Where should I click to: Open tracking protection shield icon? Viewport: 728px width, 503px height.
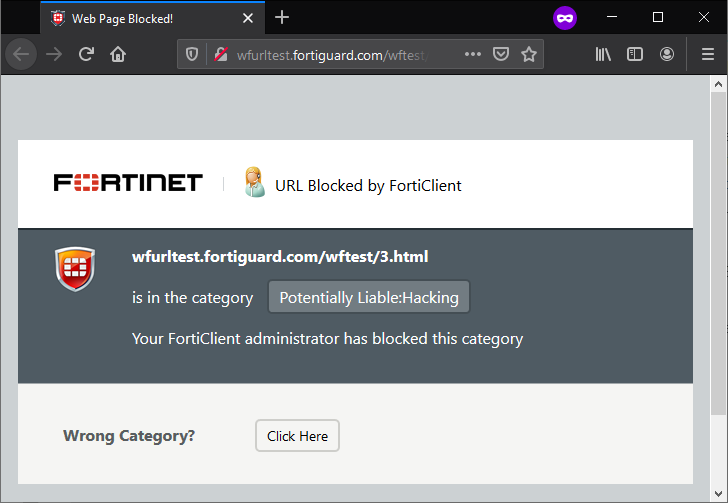193,54
